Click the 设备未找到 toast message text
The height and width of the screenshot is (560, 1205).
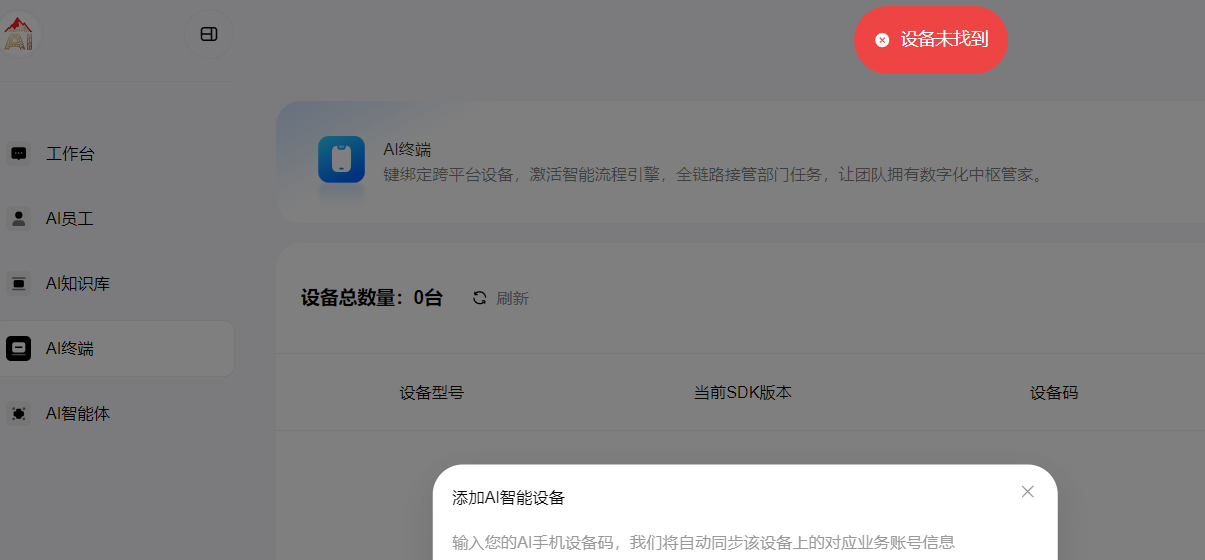tap(944, 39)
